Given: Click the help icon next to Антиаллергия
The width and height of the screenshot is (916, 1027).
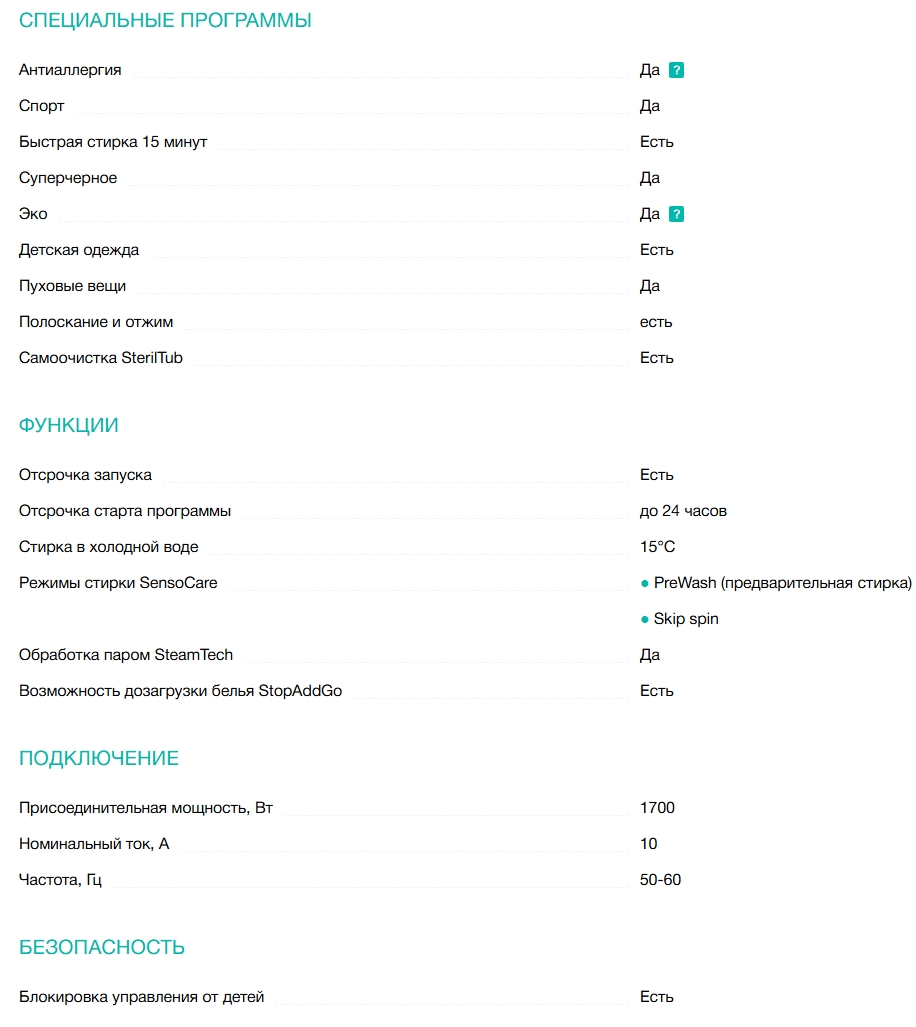Looking at the screenshot, I should (x=677, y=70).
